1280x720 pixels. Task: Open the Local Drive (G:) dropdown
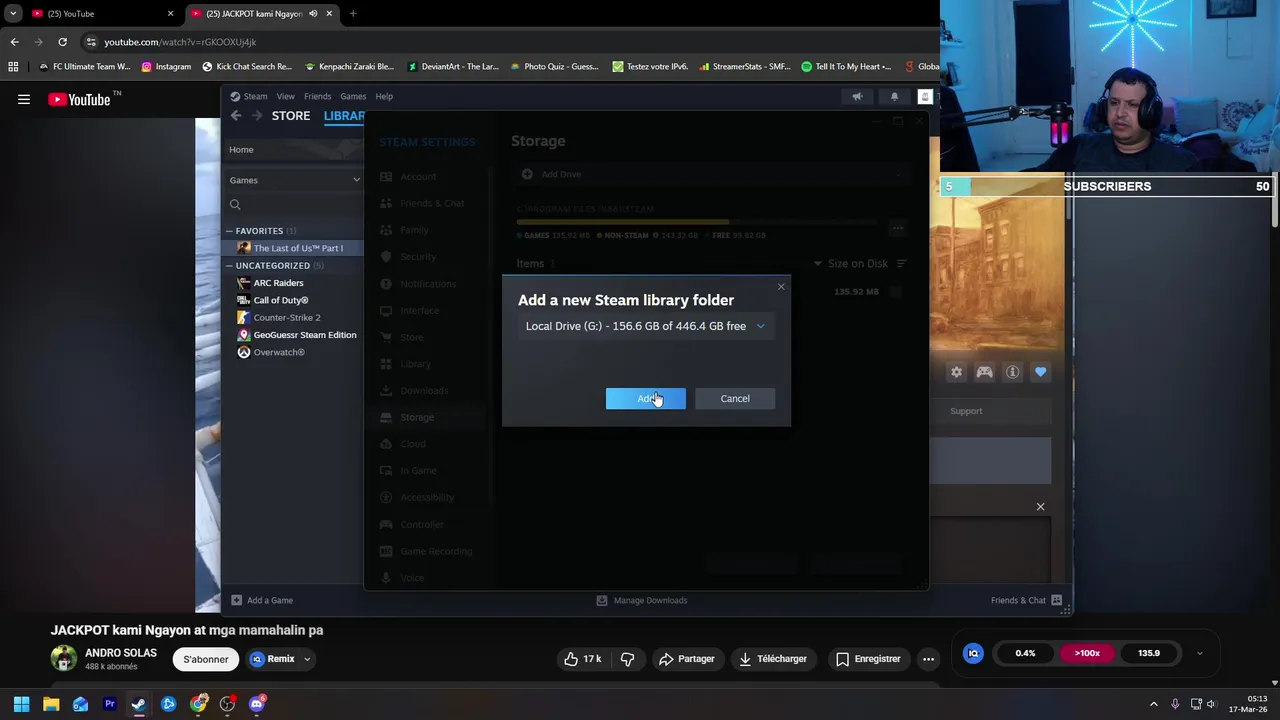pyautogui.click(x=646, y=326)
